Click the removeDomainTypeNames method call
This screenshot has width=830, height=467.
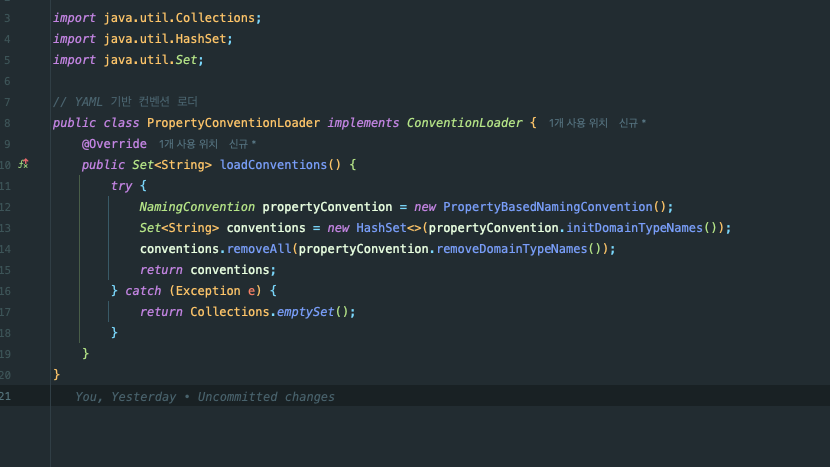point(512,249)
